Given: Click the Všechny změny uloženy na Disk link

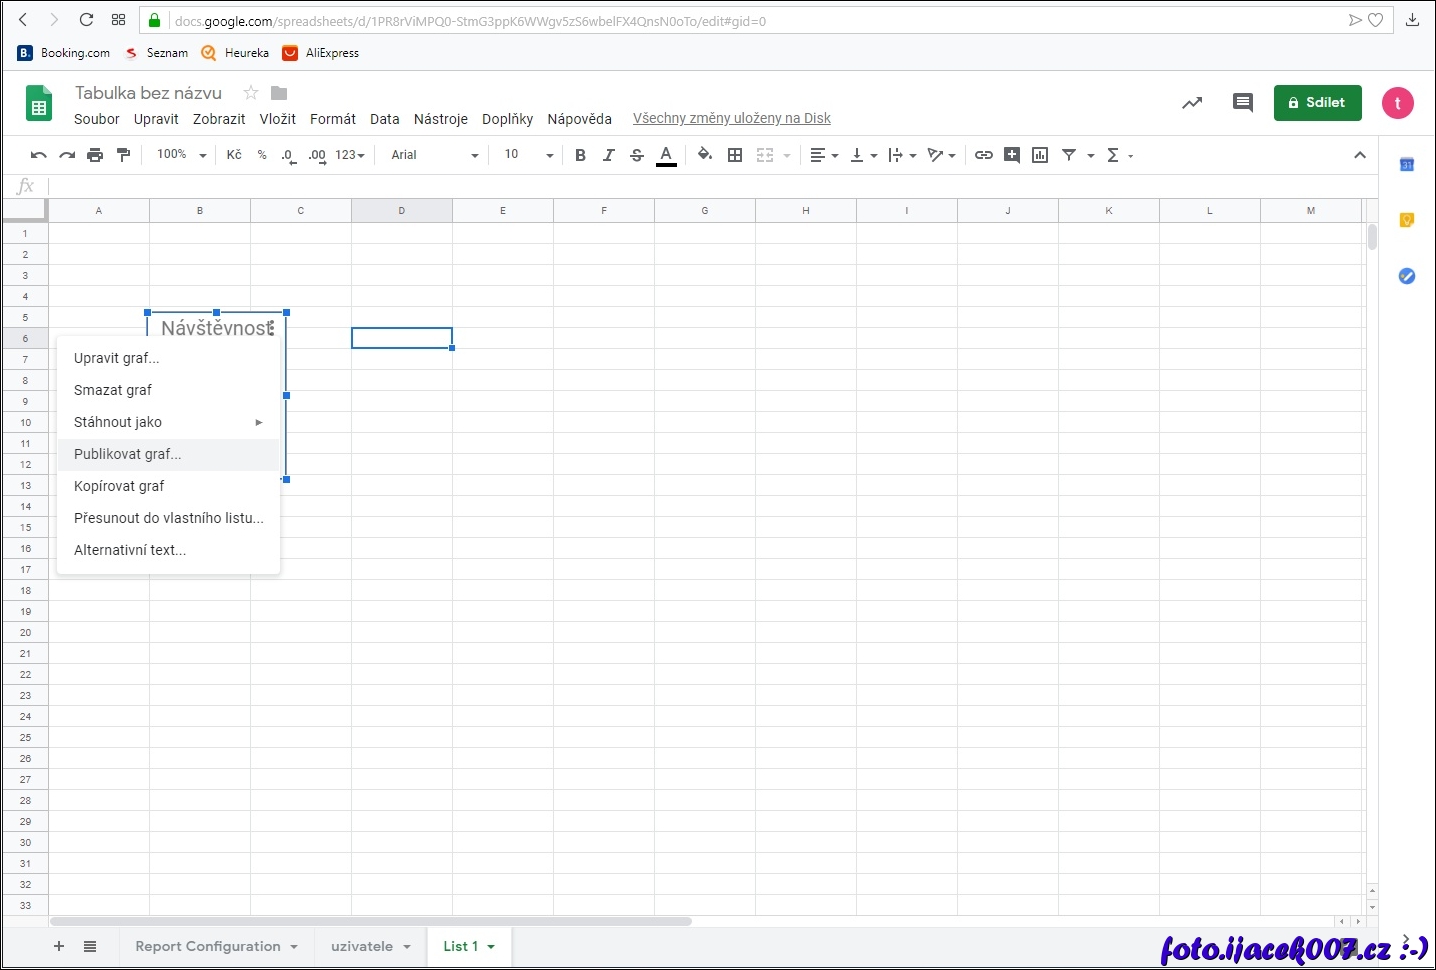Looking at the screenshot, I should [731, 118].
